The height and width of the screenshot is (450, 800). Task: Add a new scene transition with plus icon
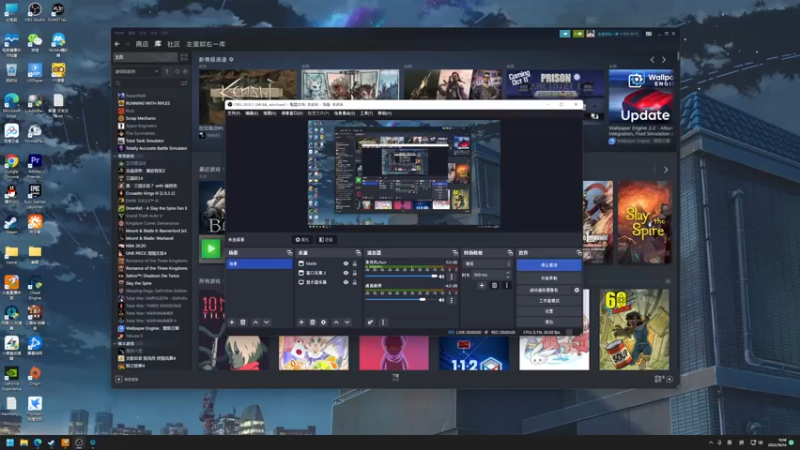pyautogui.click(x=482, y=286)
